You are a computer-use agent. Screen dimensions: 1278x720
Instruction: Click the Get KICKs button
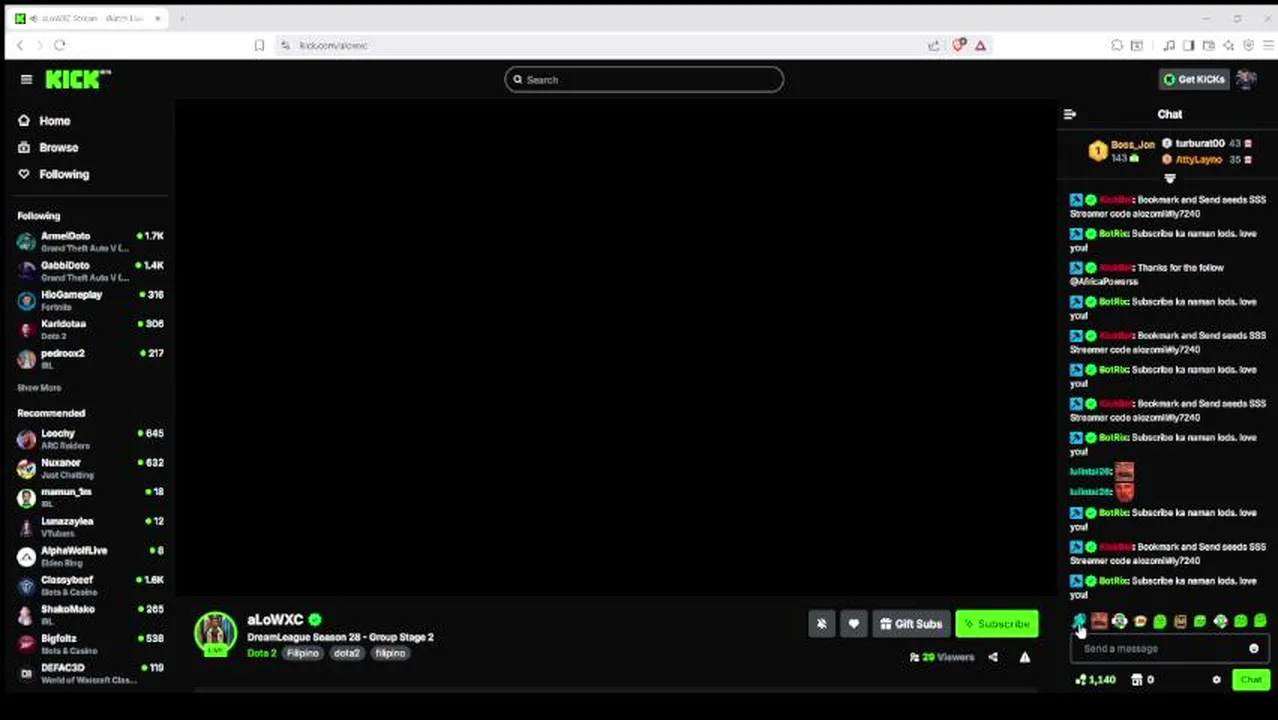coord(1194,80)
